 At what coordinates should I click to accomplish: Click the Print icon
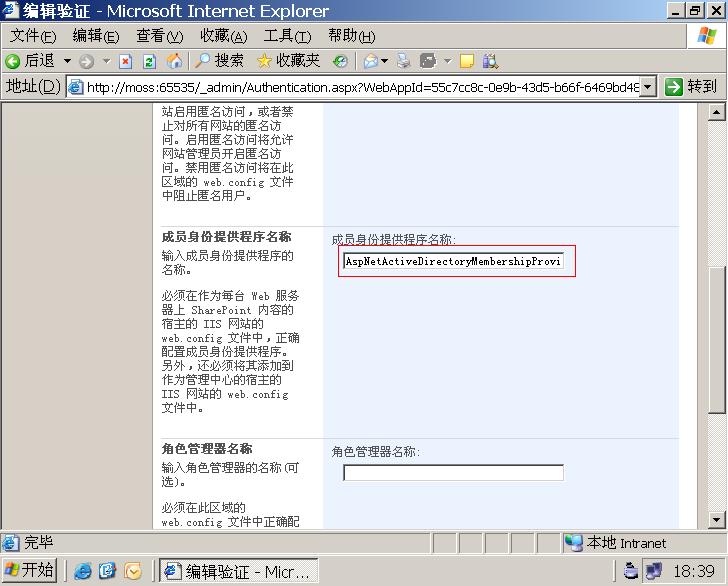[x=403, y=61]
